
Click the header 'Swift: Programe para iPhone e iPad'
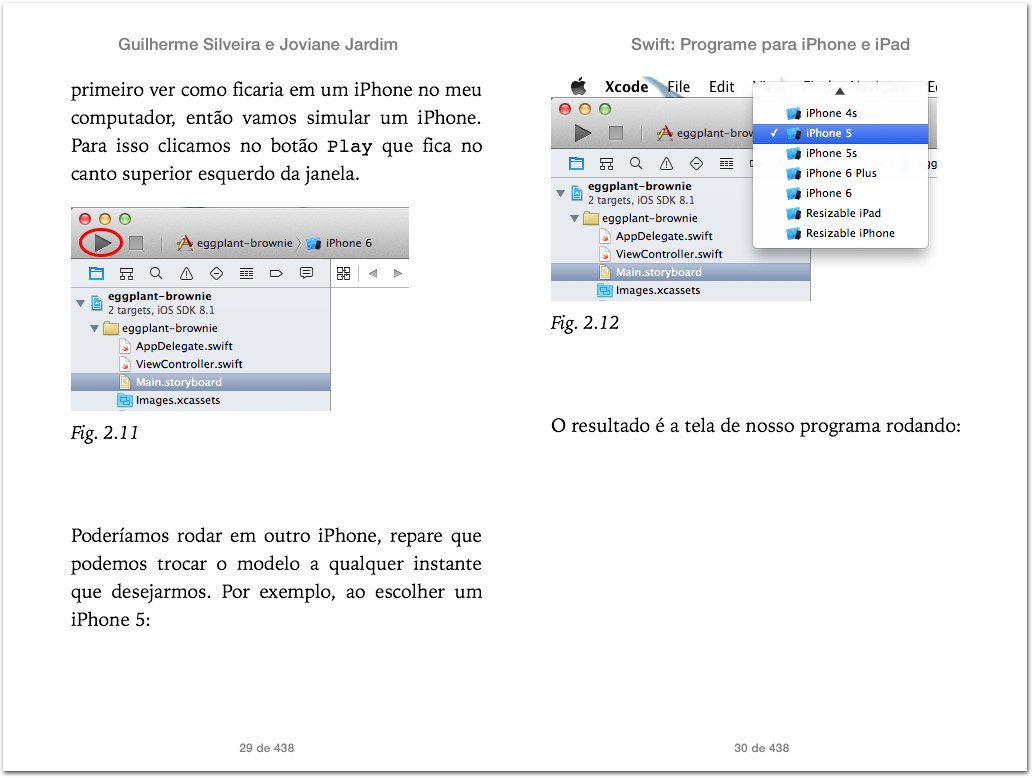click(770, 44)
